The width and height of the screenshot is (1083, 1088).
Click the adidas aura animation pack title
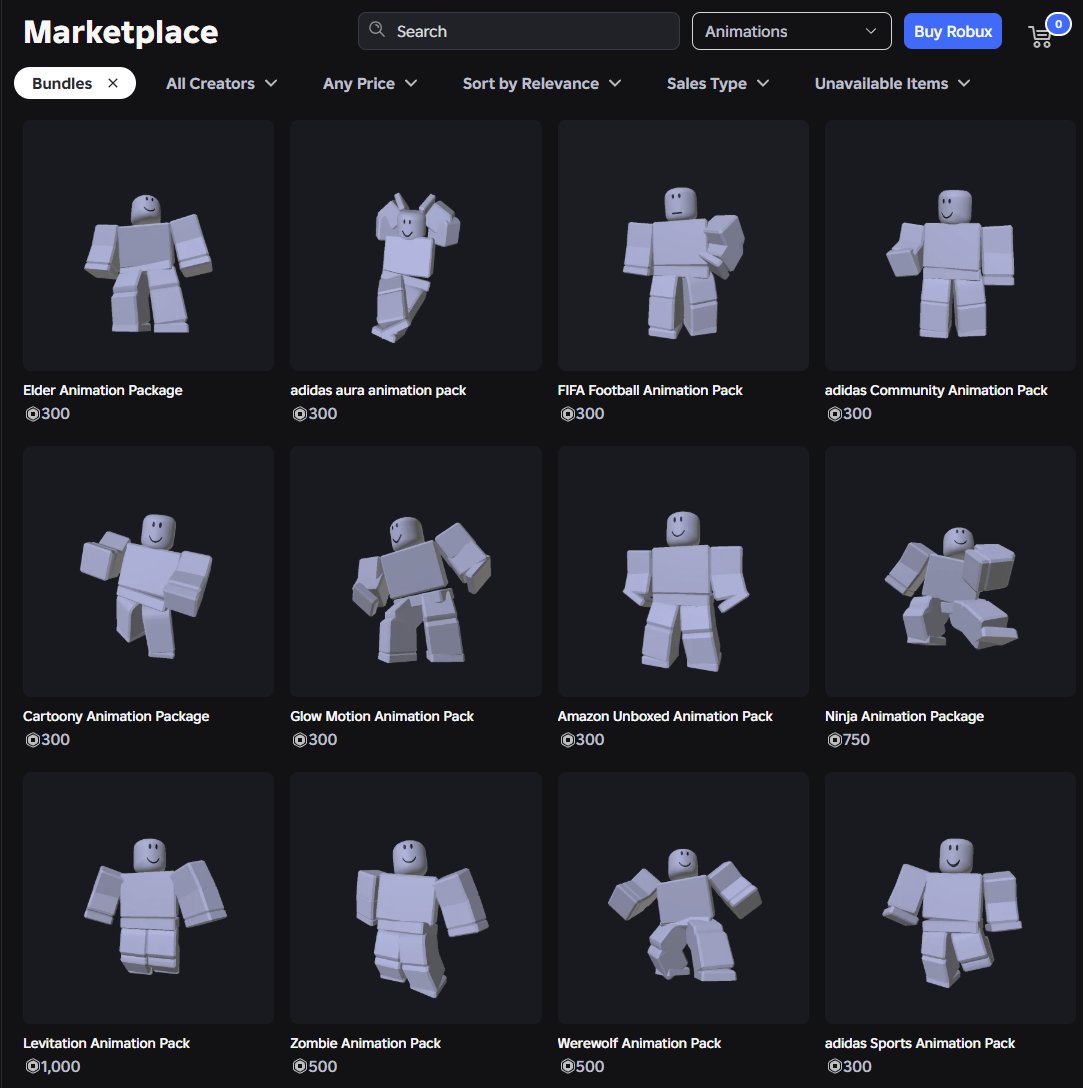378,390
